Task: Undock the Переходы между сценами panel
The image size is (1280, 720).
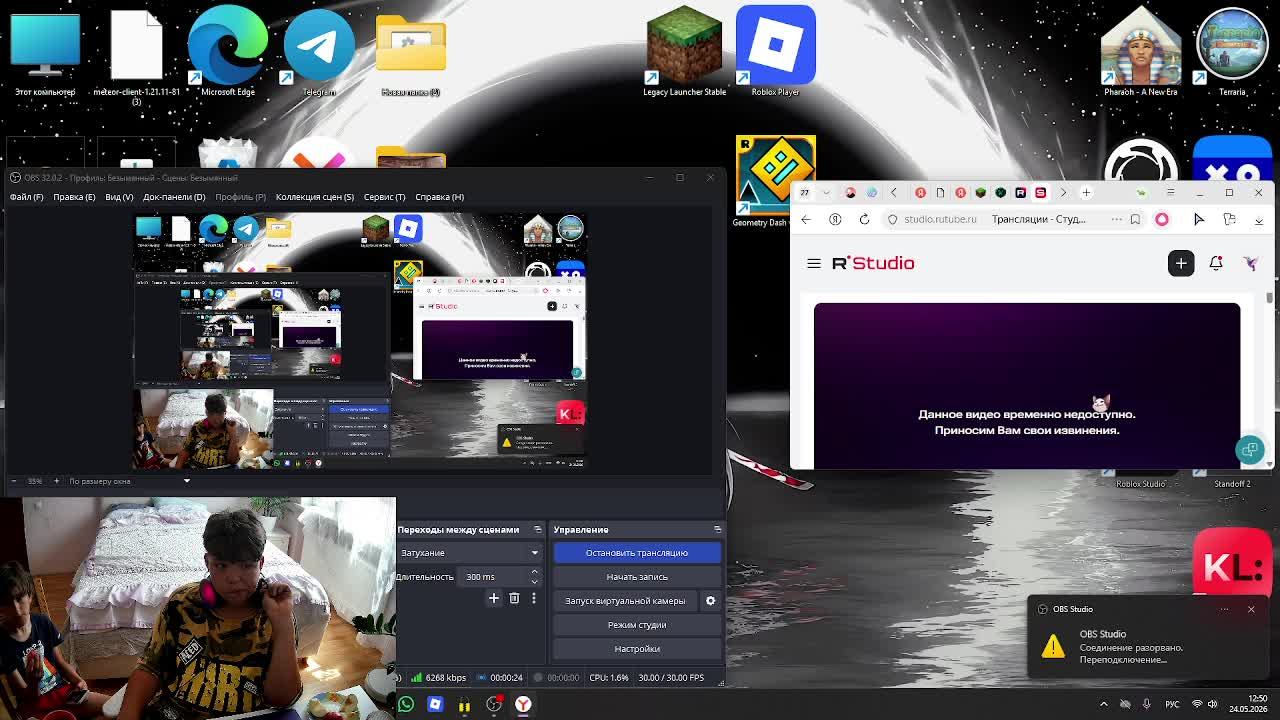Action: [537, 529]
